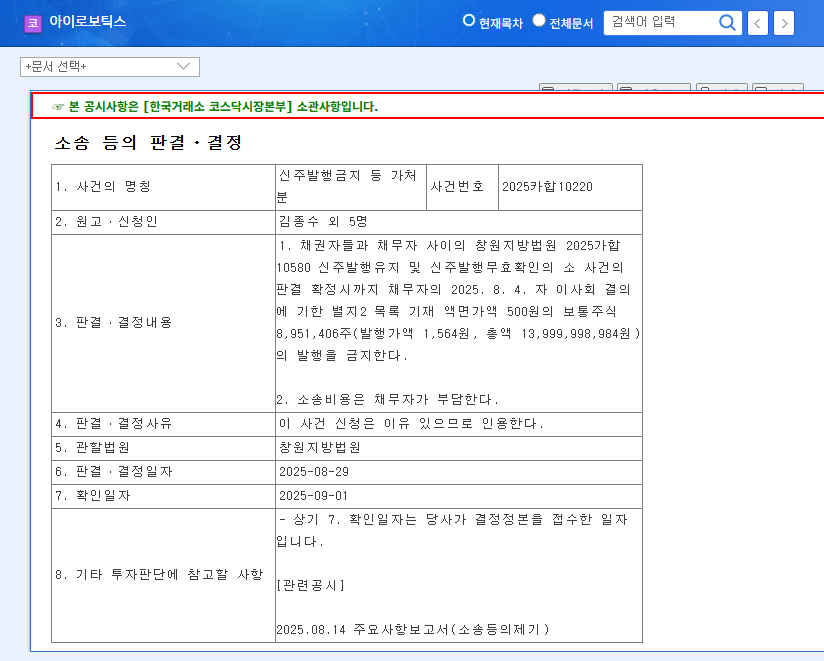Screen dimensions: 824x661
Task: Click the line containing 8,951,406주
Action: tap(458, 334)
